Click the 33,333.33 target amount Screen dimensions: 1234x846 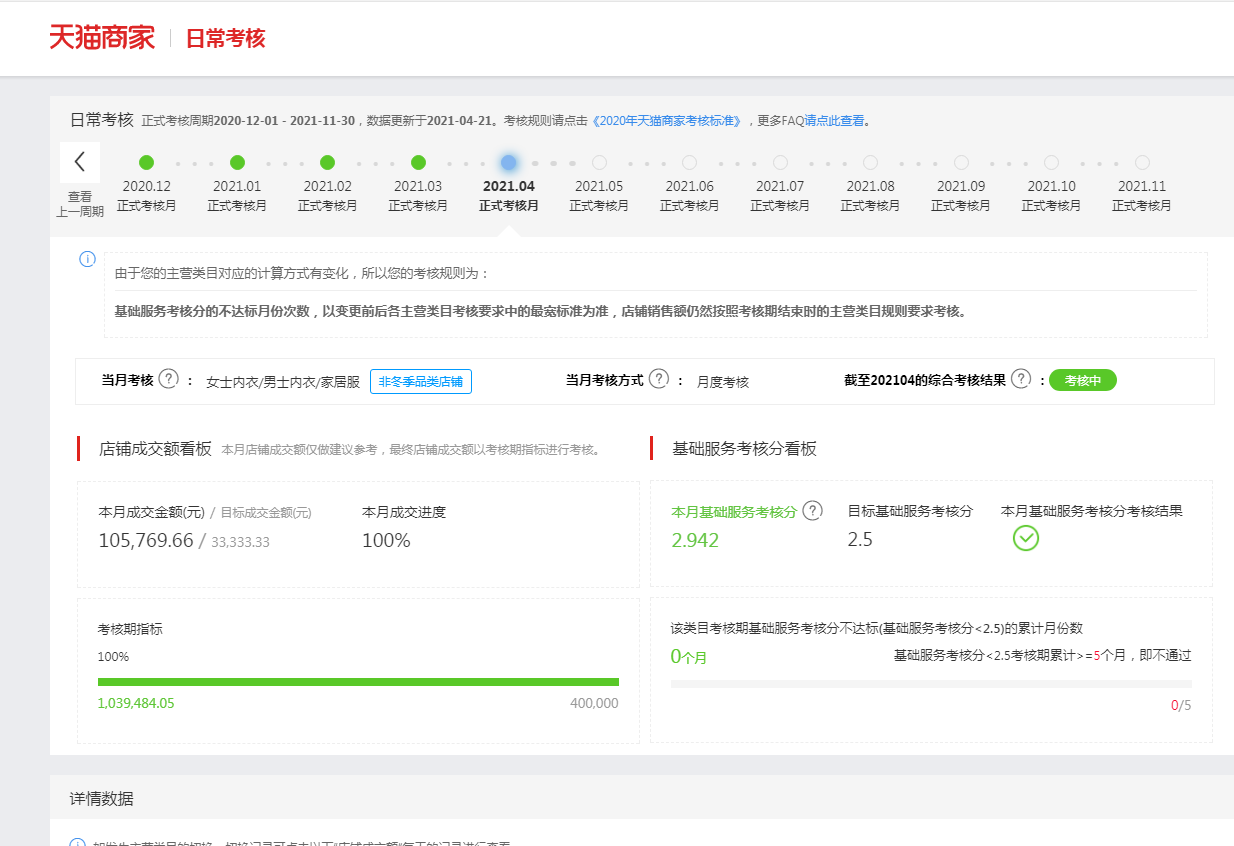click(240, 542)
